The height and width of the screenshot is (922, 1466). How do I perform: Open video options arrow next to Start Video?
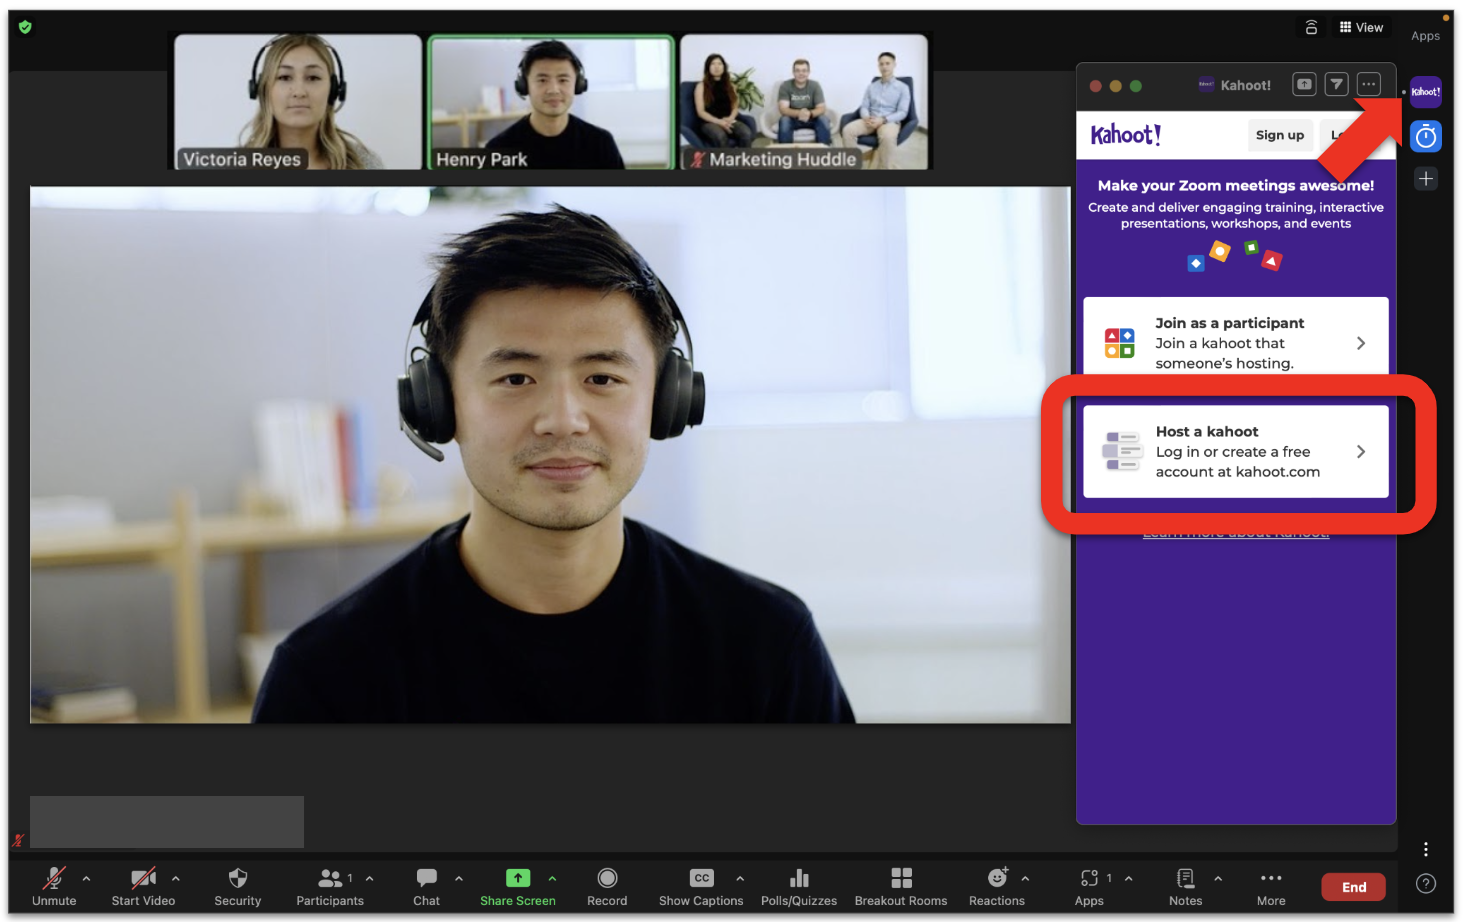[176, 878]
